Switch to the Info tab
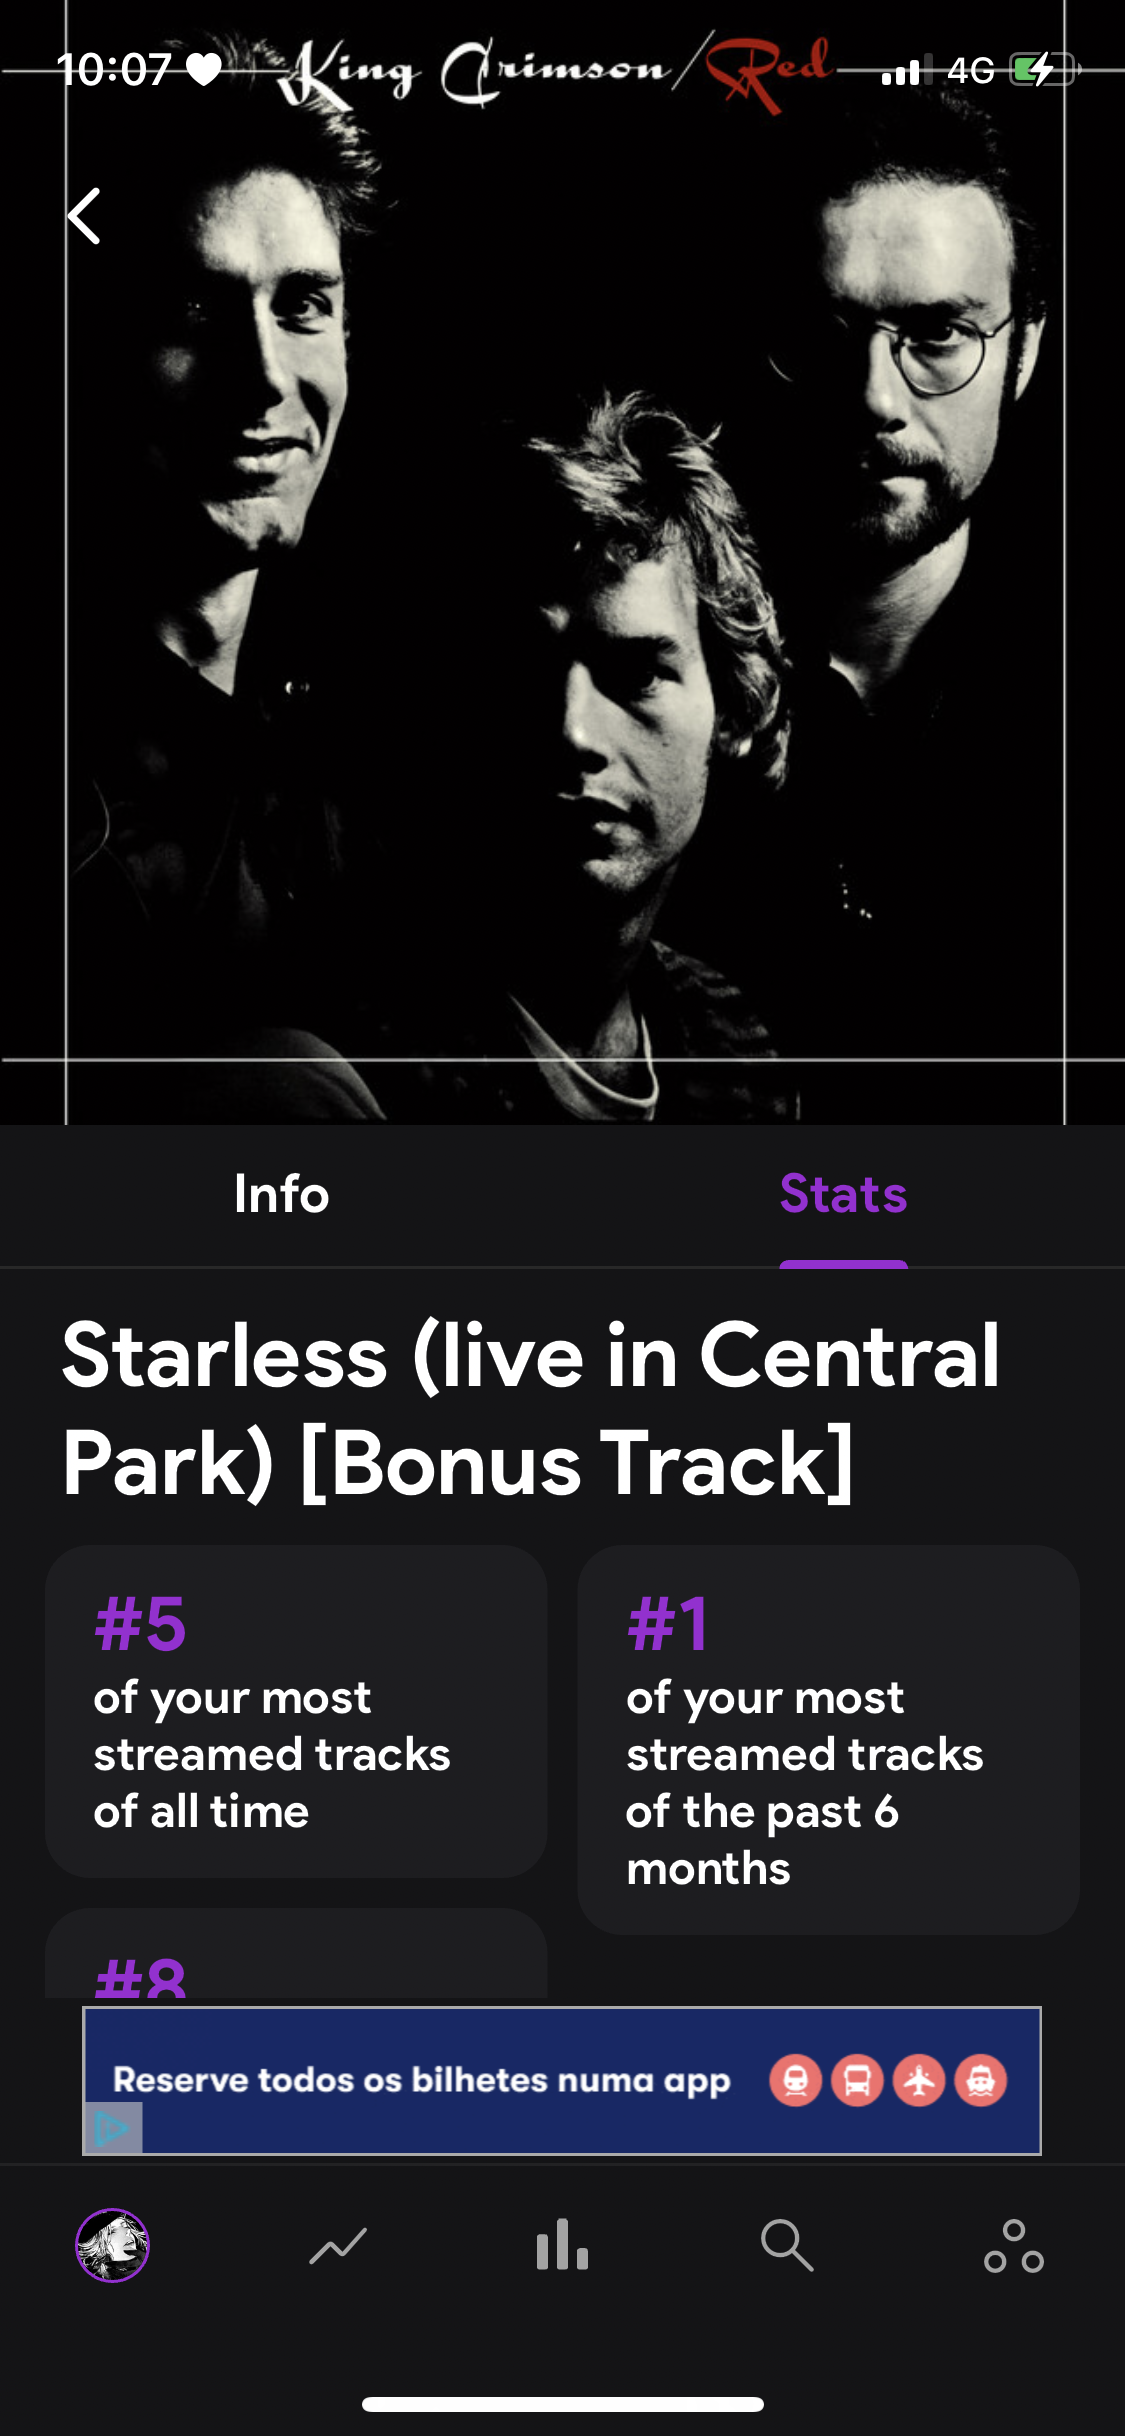Image resolution: width=1125 pixels, height=2436 pixels. [281, 1194]
